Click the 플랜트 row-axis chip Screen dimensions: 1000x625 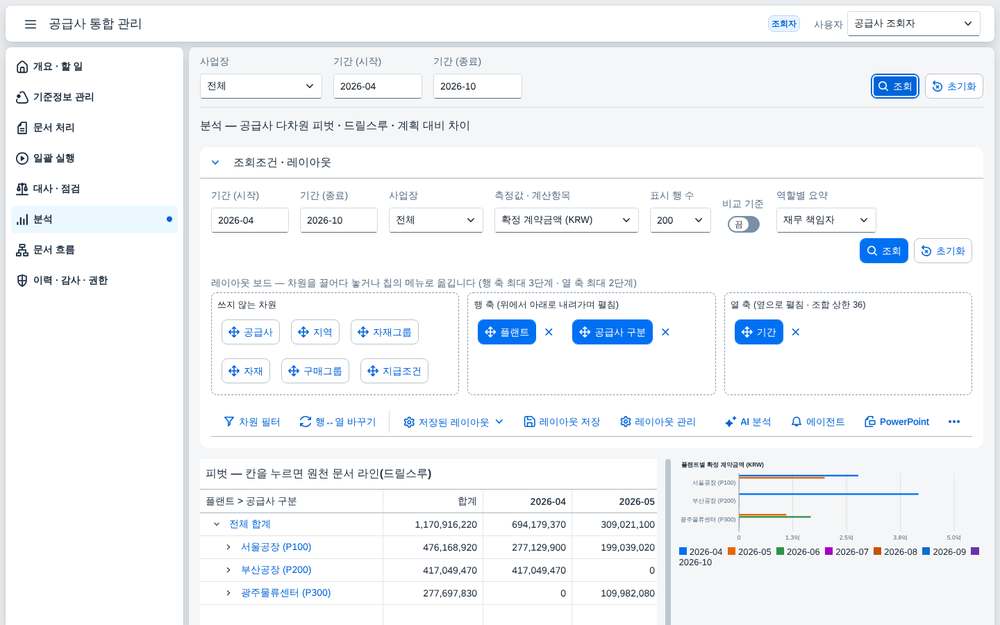click(x=507, y=332)
